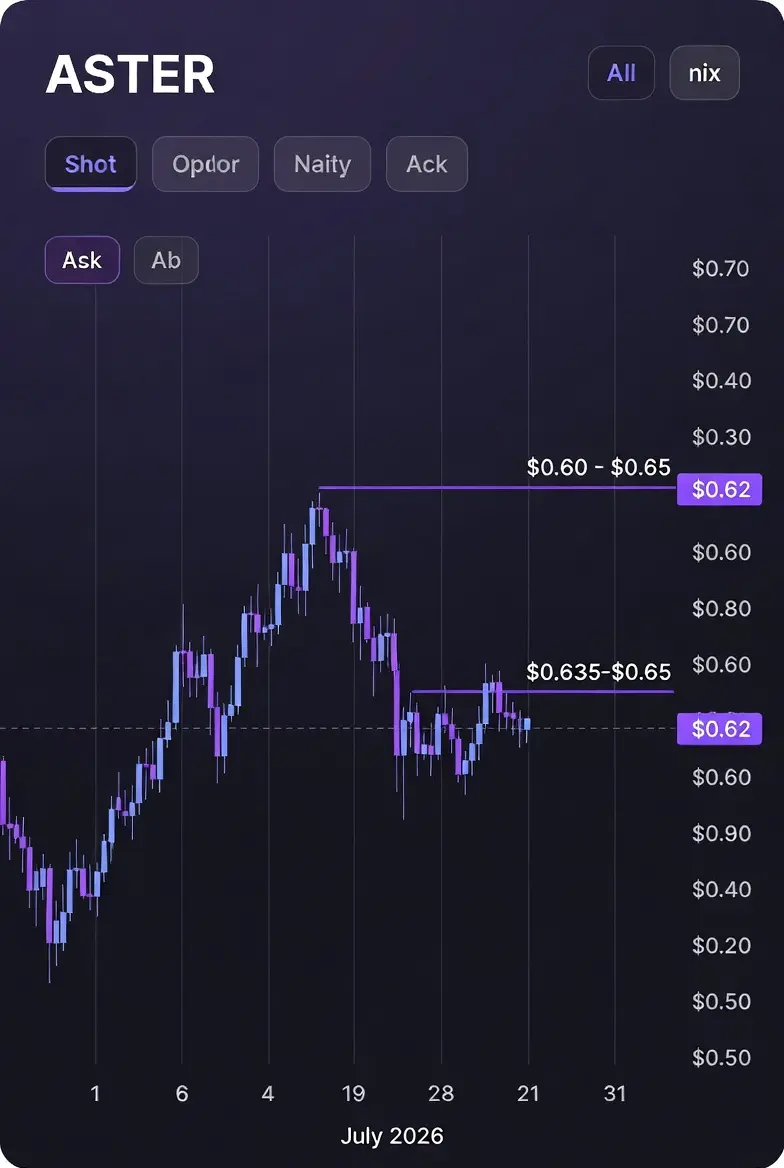
Task: Switch to the Opdor tab
Action: click(206, 164)
